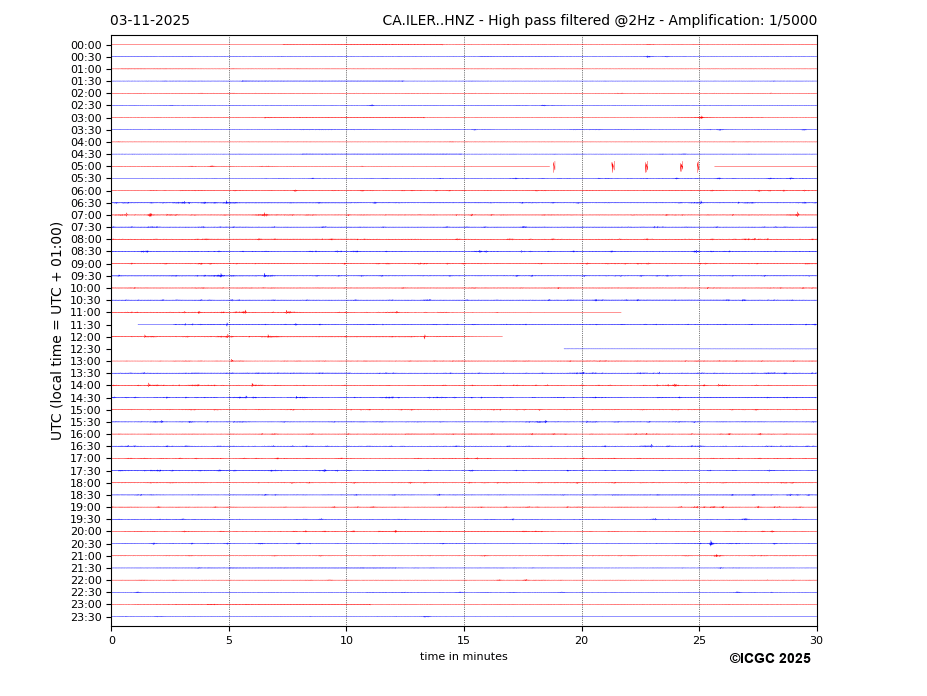Click the date label 03-11-2025
927x696 pixels.
pos(150,21)
